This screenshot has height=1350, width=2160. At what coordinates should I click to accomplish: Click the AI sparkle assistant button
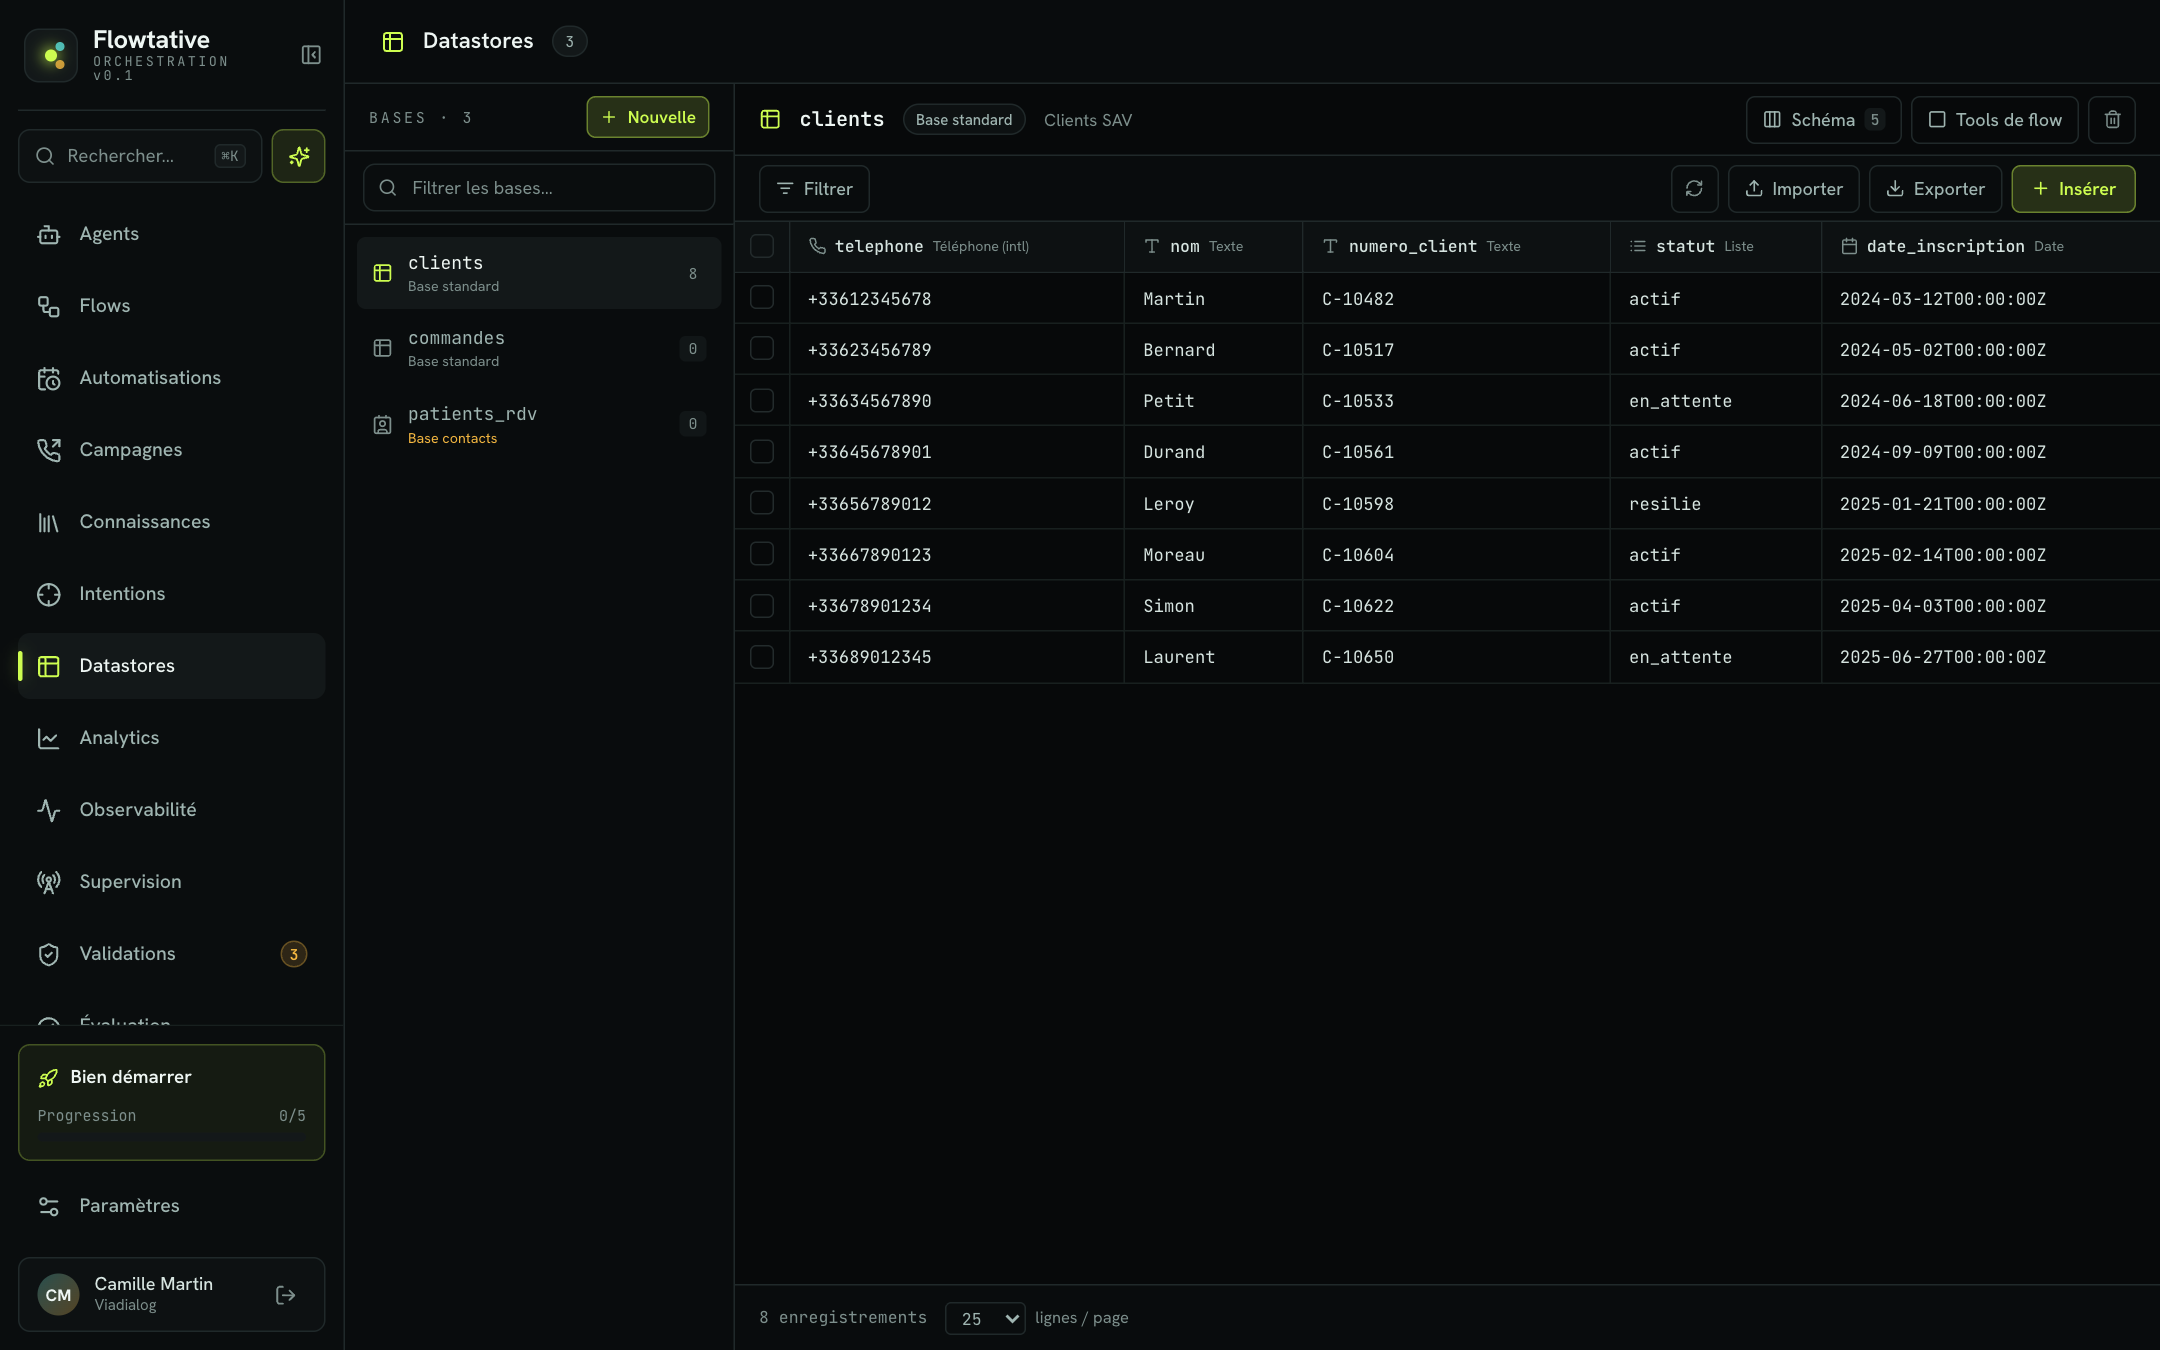pos(298,156)
